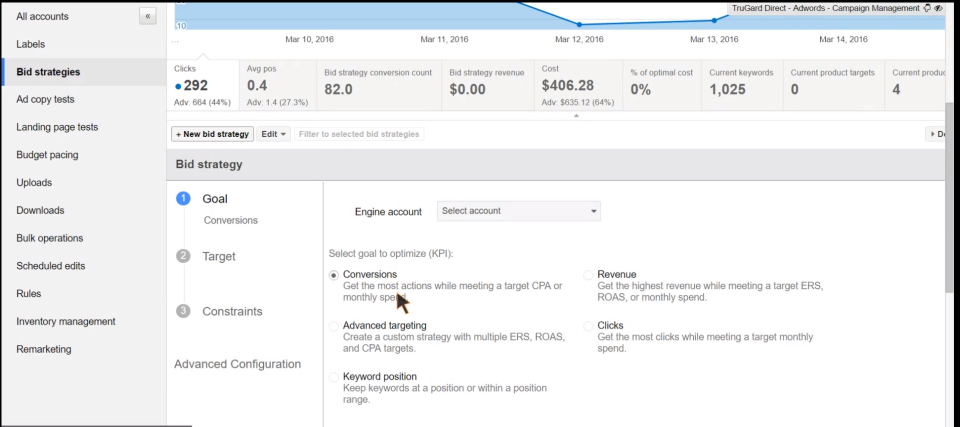Select the Avg pos metric tile
Viewport: 960px width, 427px height.
click(x=278, y=86)
